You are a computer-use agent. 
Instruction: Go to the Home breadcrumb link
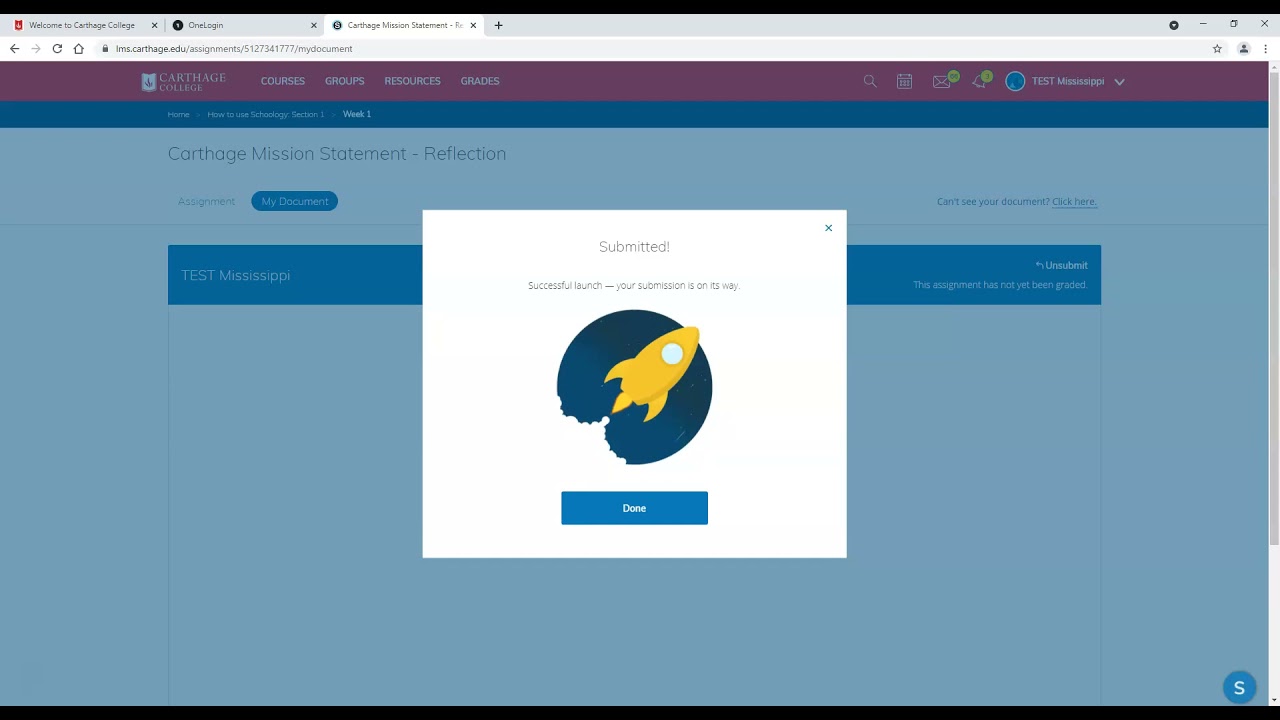tap(178, 114)
